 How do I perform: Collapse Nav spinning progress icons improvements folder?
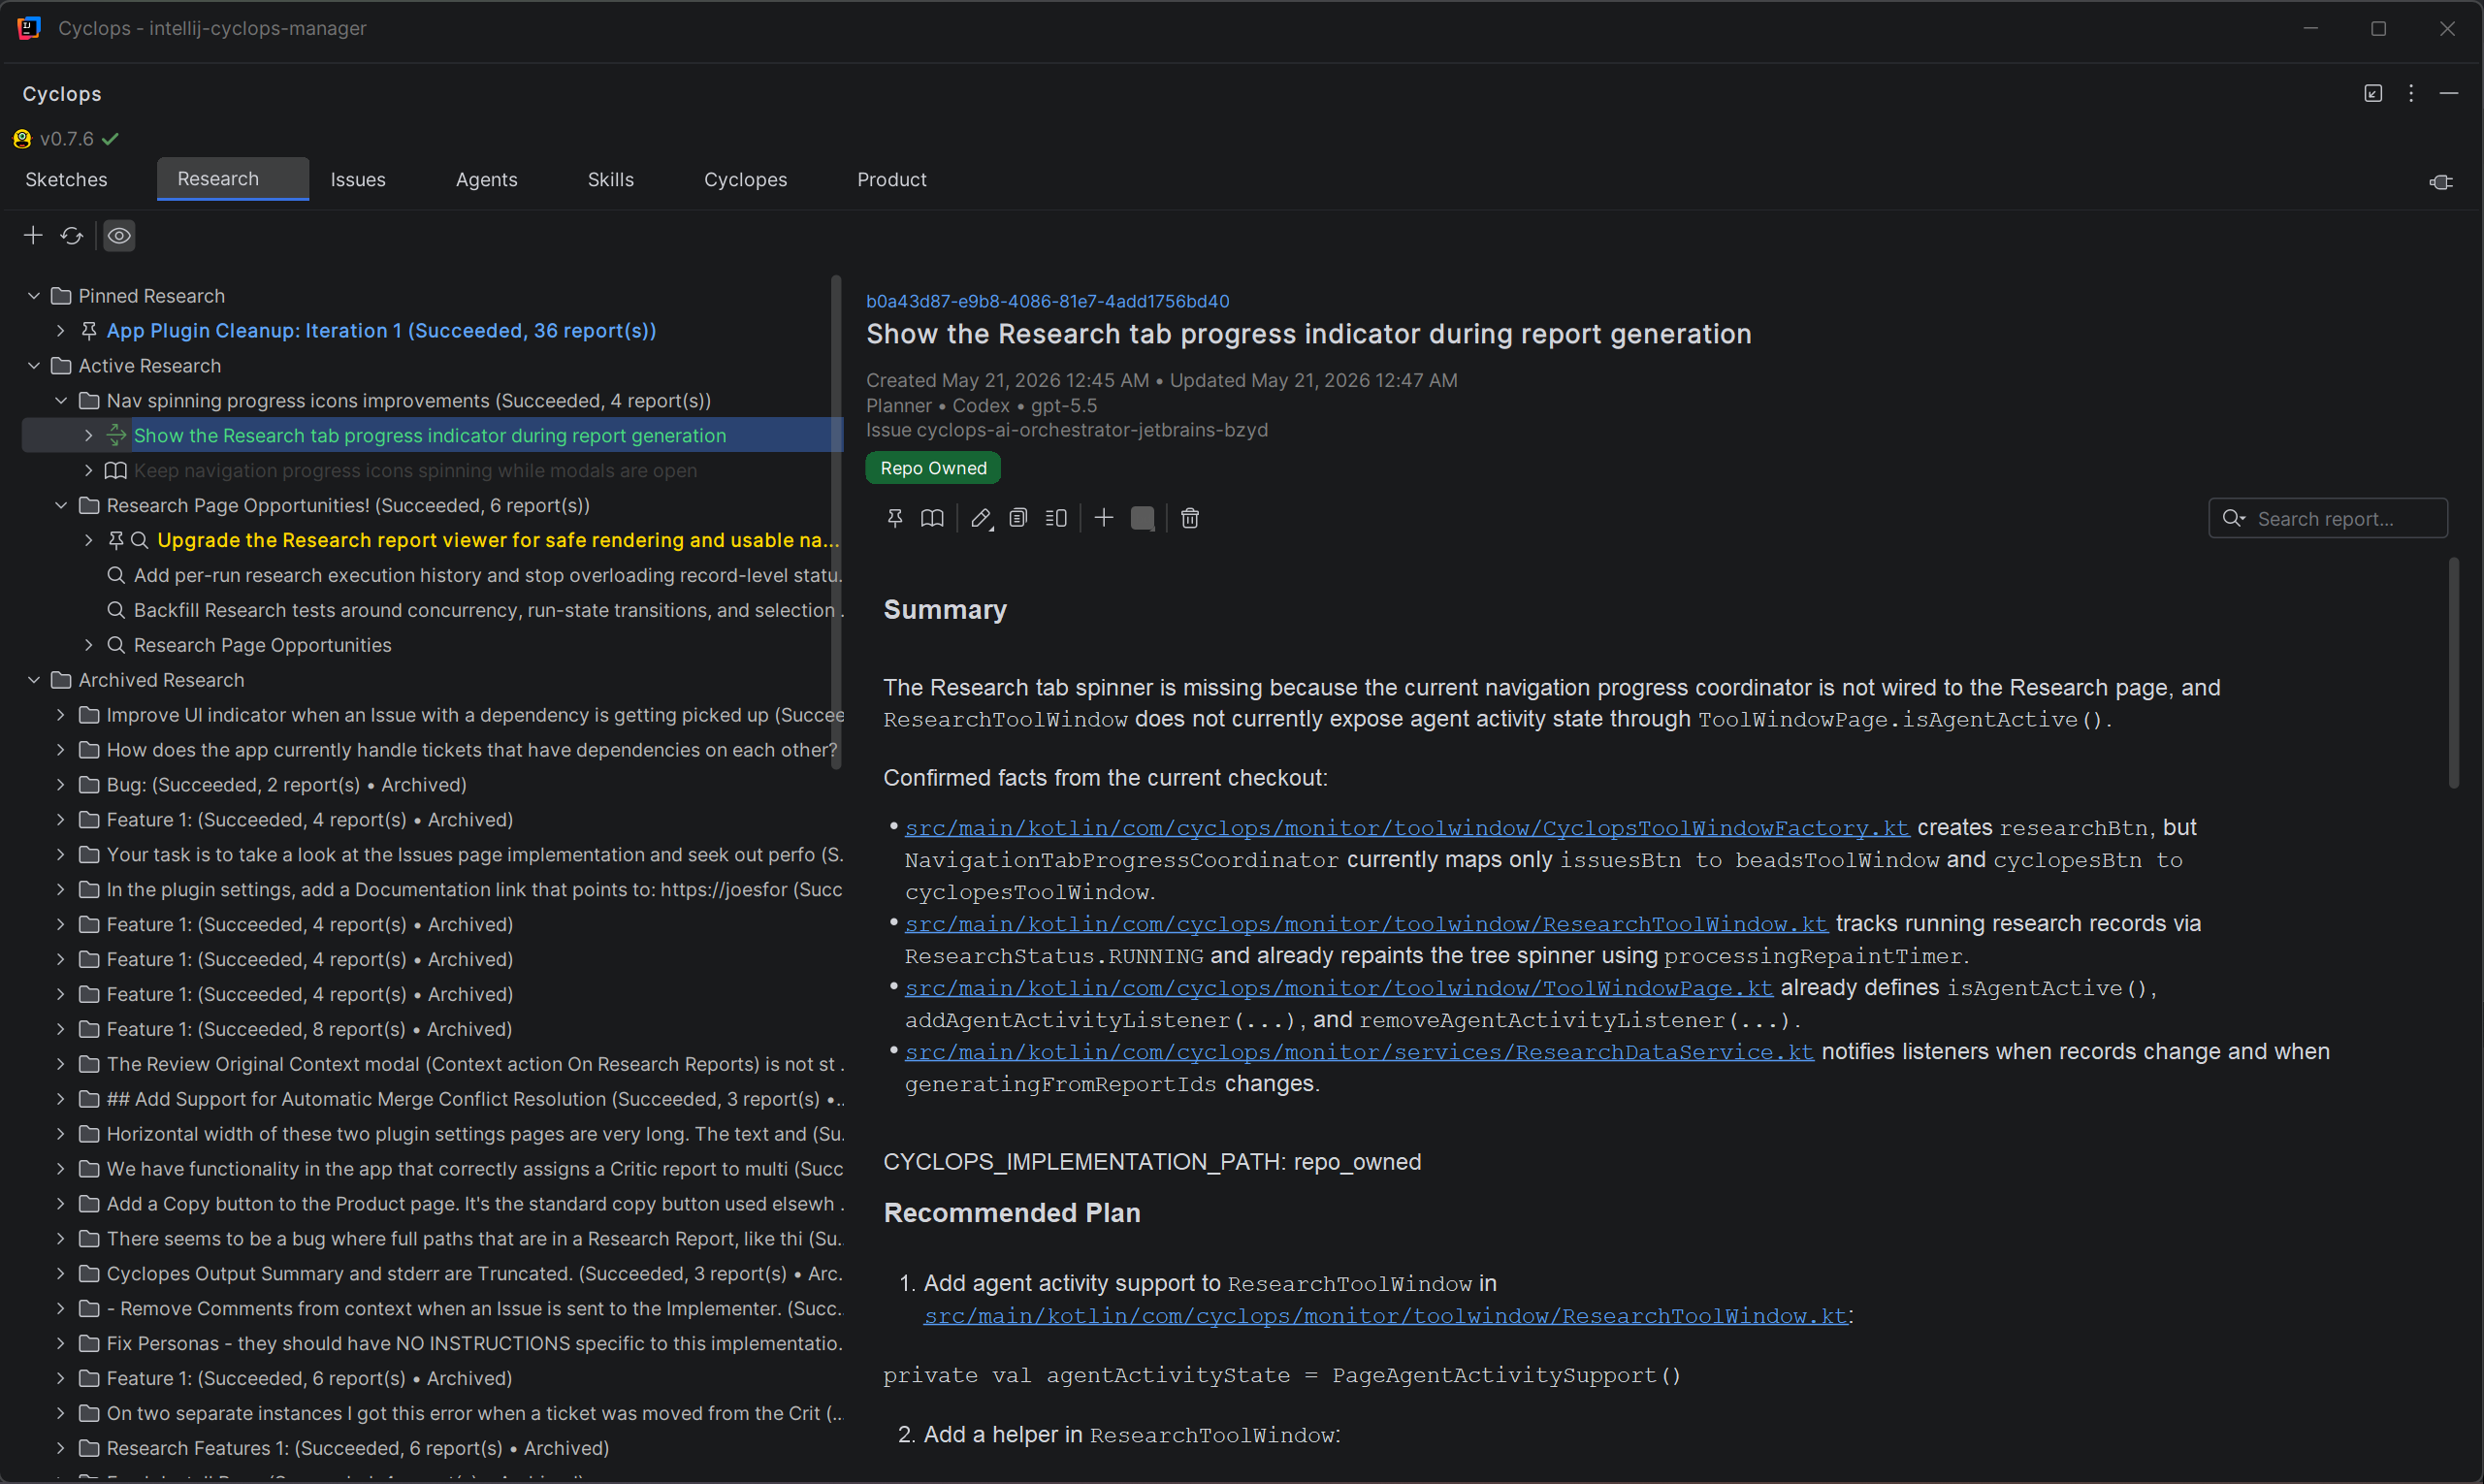coord(61,401)
